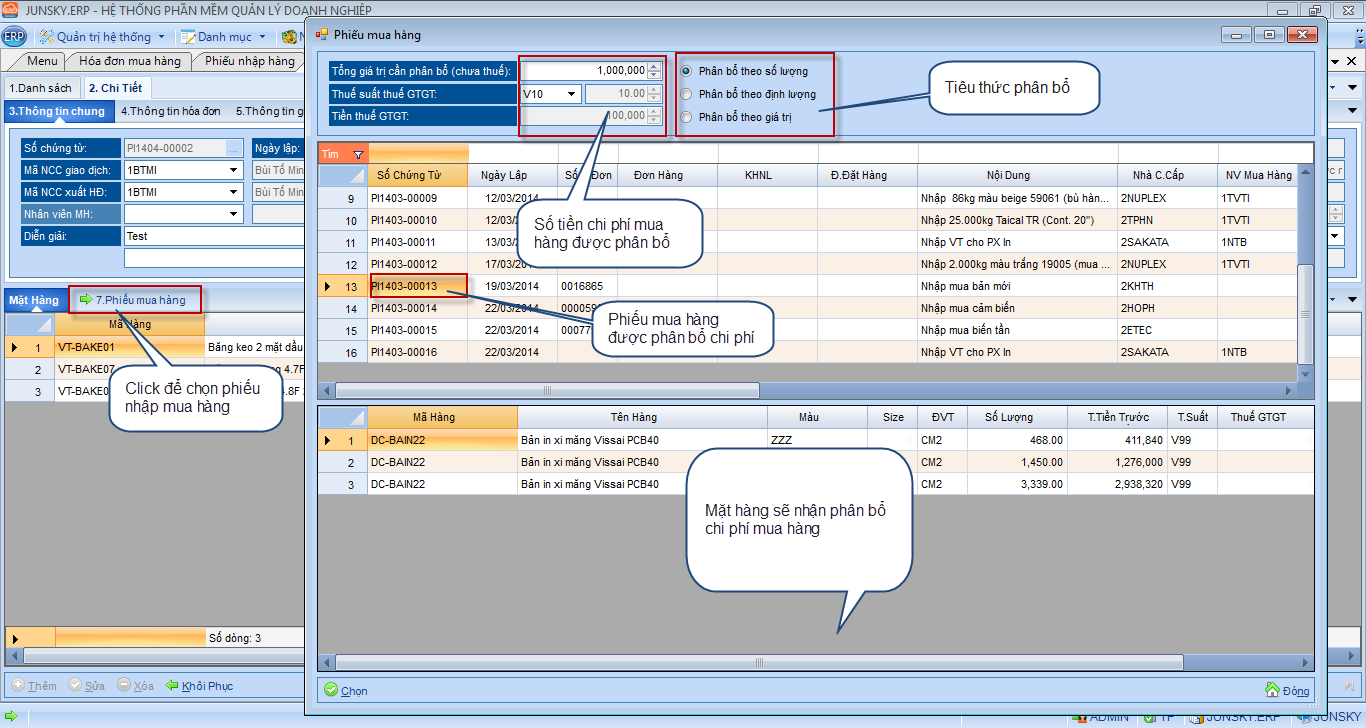Select Phân bổ theo định lượng option

tap(686, 94)
